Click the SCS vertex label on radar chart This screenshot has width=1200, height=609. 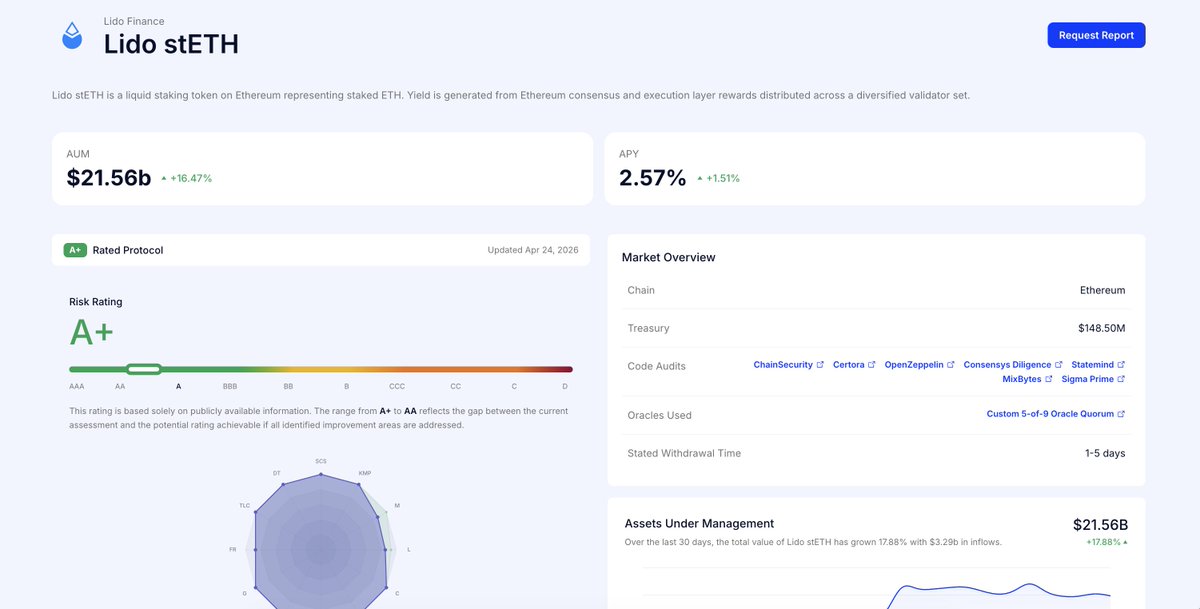point(321,462)
